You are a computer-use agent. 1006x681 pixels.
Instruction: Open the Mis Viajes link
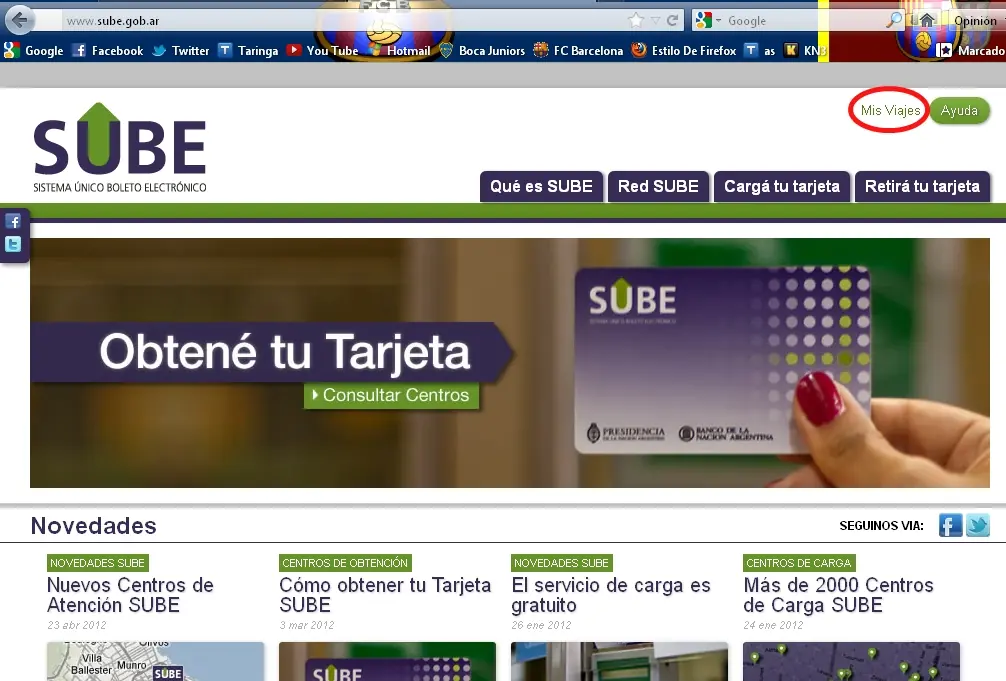(890, 110)
